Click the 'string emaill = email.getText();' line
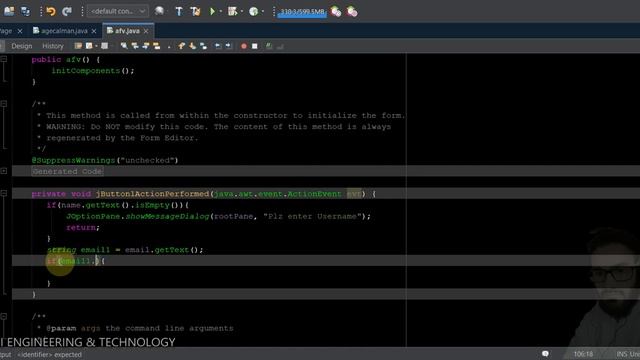The height and width of the screenshot is (360, 640). pyautogui.click(x=125, y=250)
